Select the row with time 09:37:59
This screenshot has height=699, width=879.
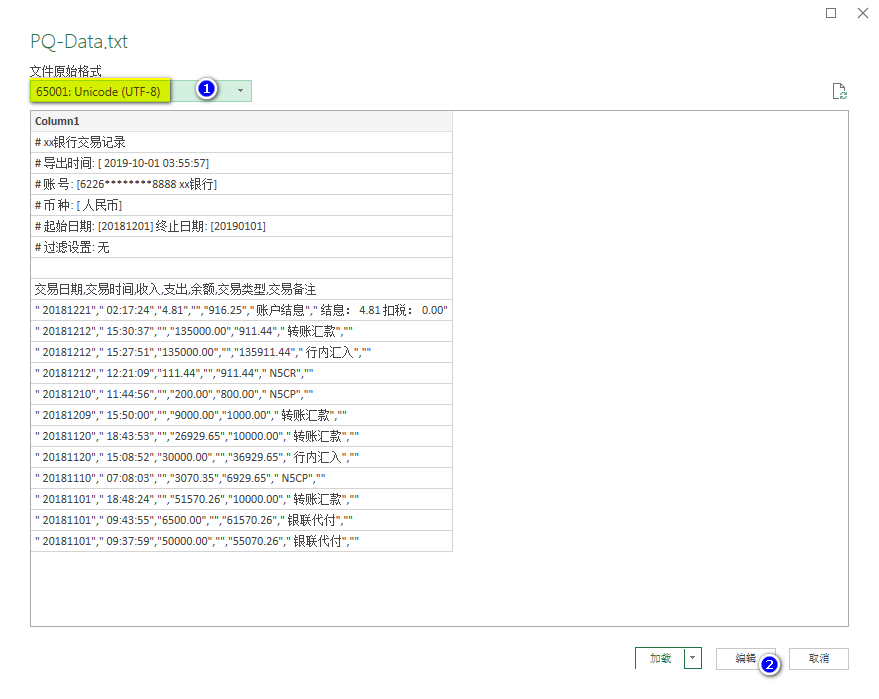click(x=241, y=541)
